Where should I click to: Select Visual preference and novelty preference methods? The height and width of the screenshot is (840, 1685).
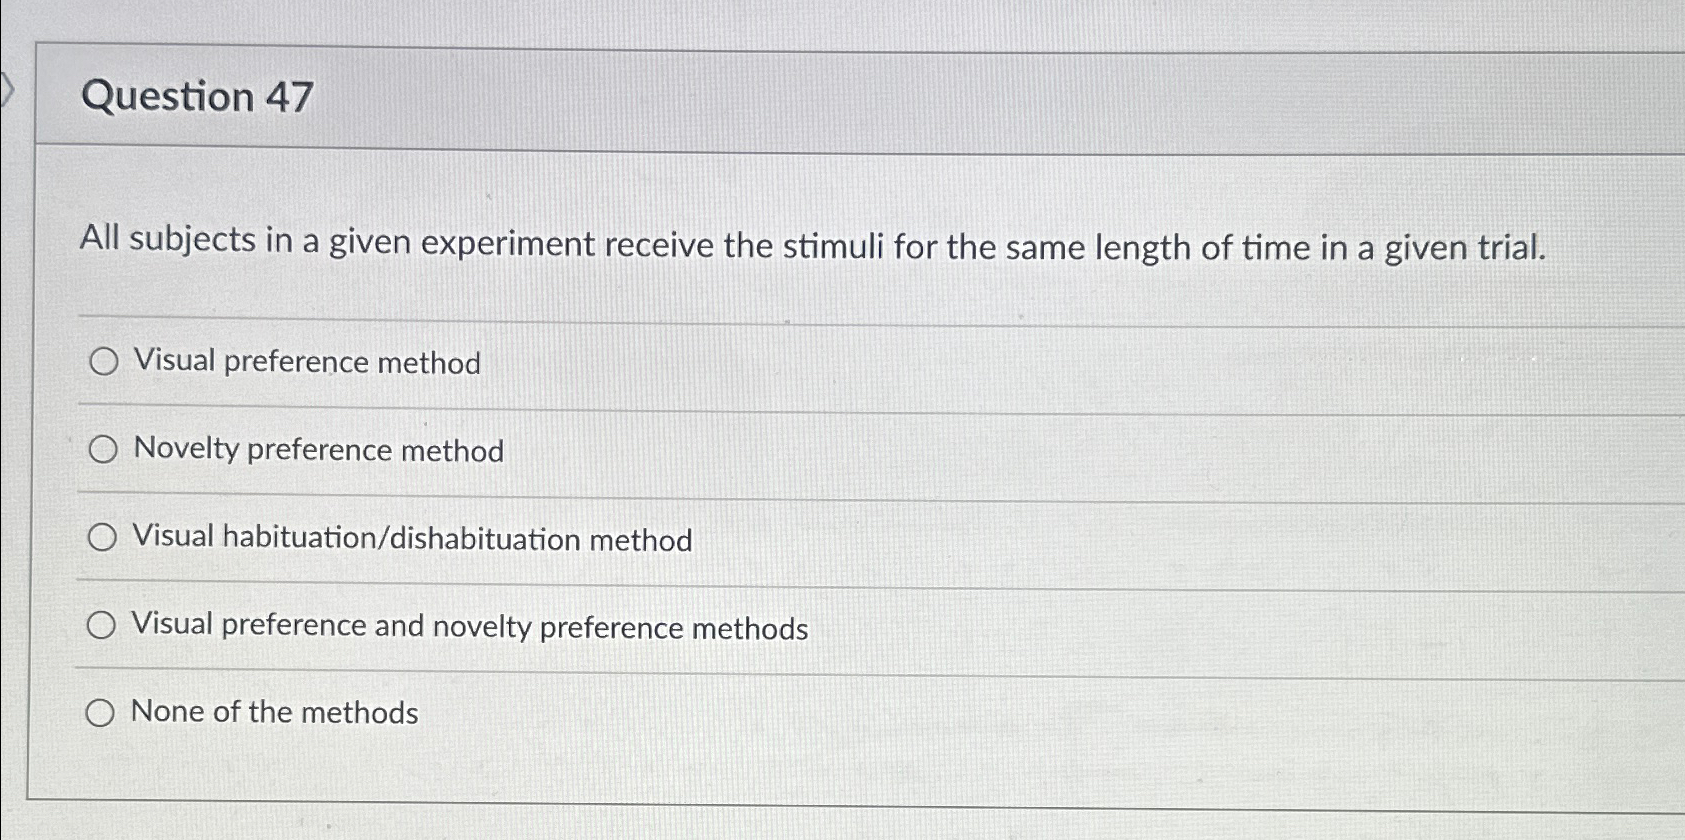click(x=103, y=625)
